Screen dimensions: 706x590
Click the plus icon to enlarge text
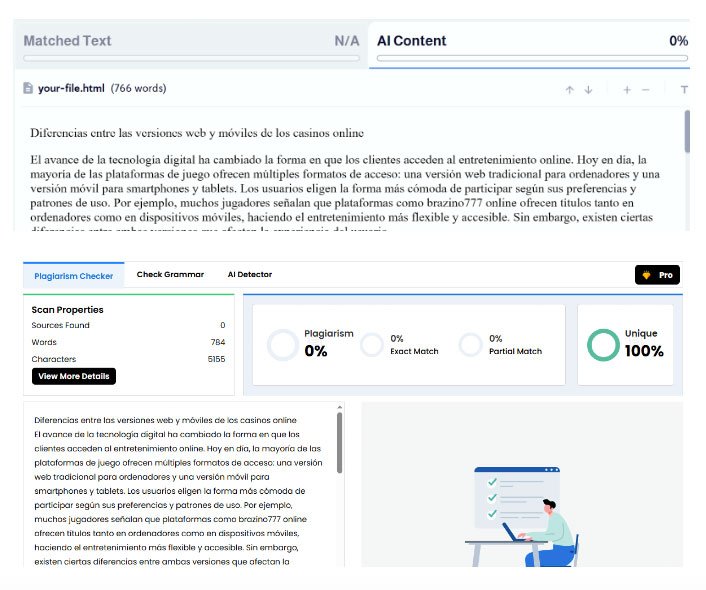[x=627, y=89]
